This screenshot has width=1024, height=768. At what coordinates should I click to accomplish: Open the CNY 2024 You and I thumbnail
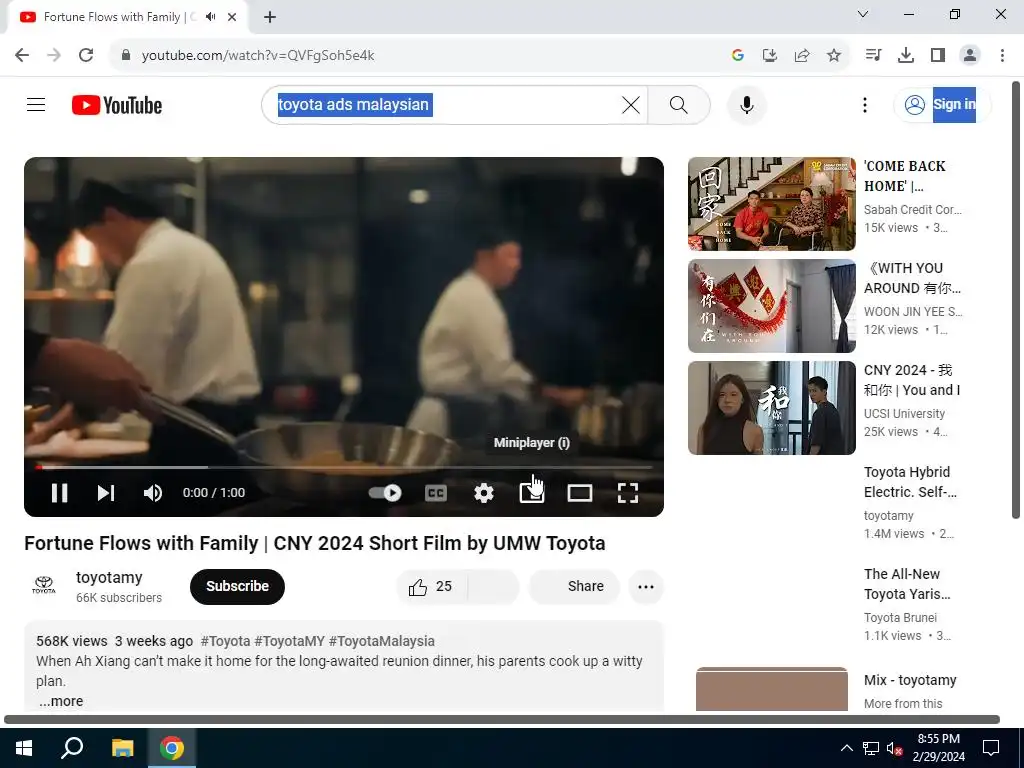771,408
